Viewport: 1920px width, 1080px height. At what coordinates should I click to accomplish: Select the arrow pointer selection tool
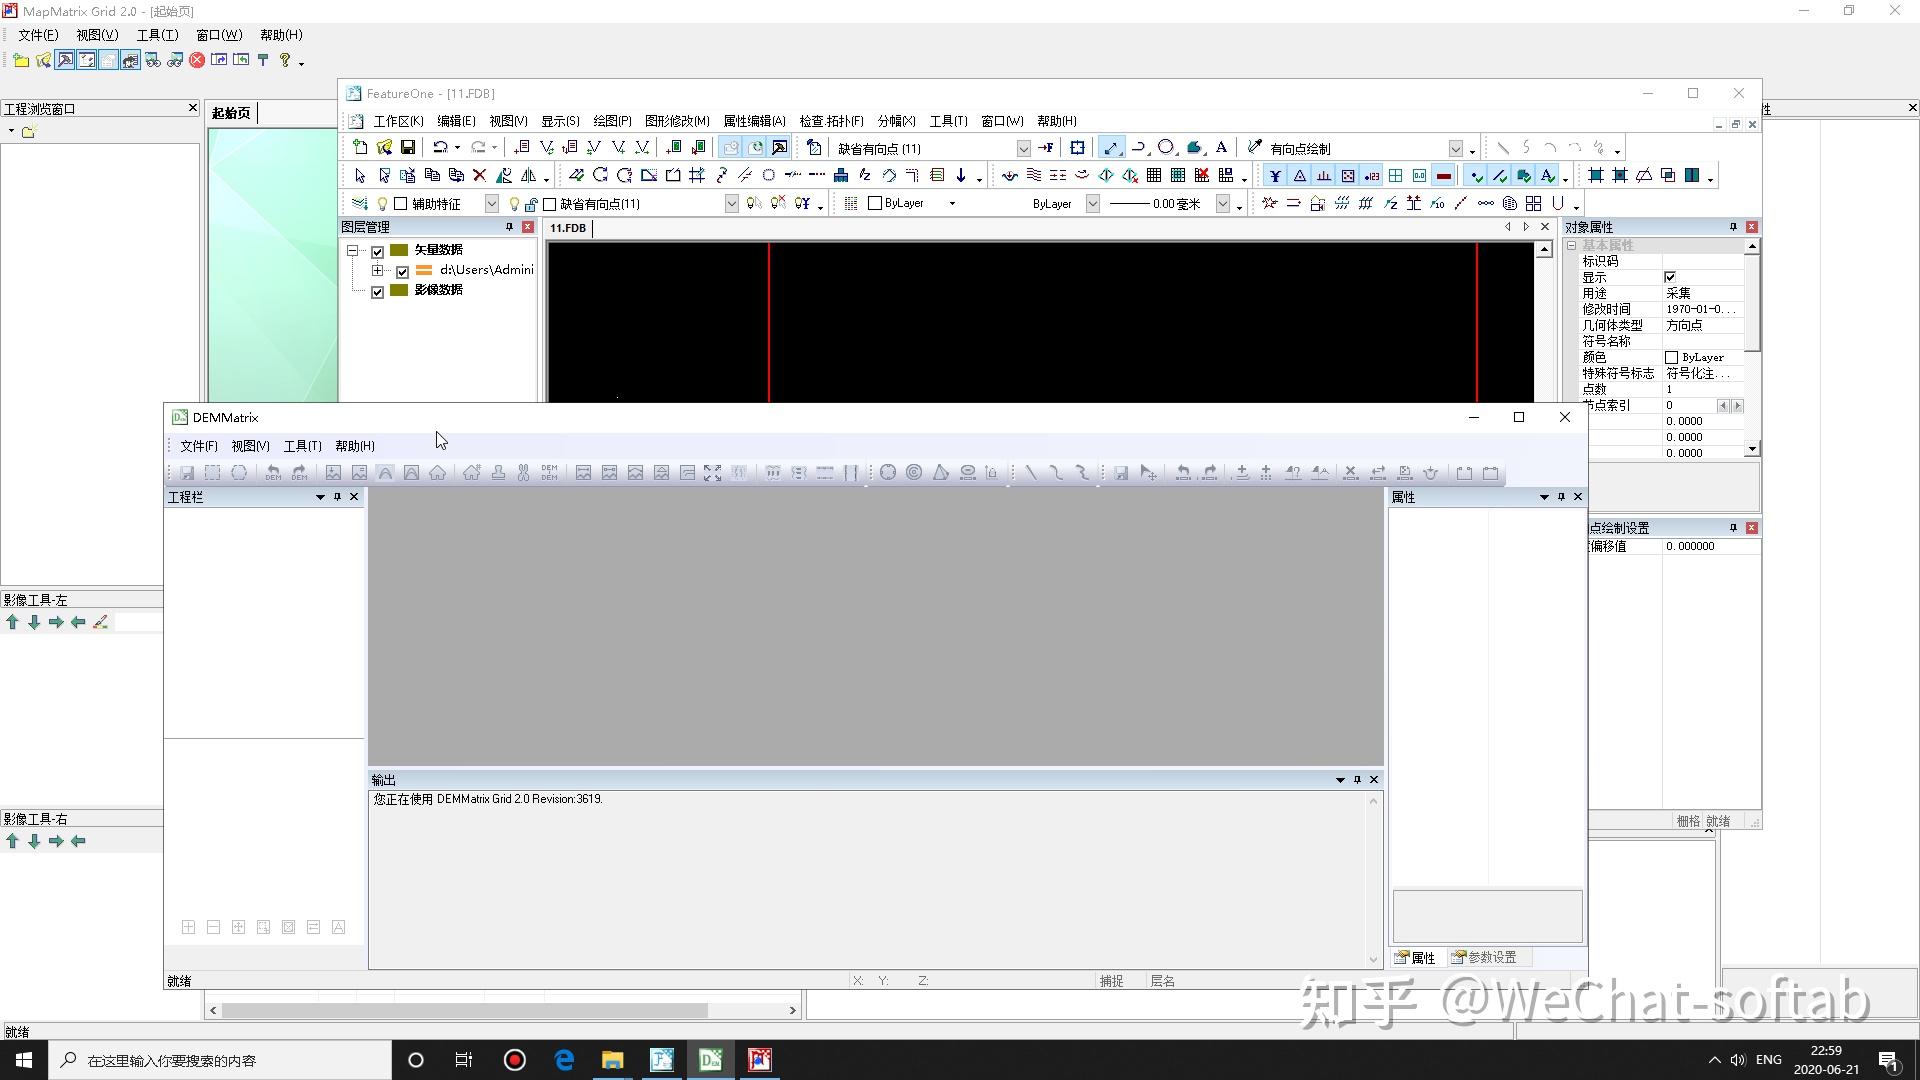coord(360,176)
